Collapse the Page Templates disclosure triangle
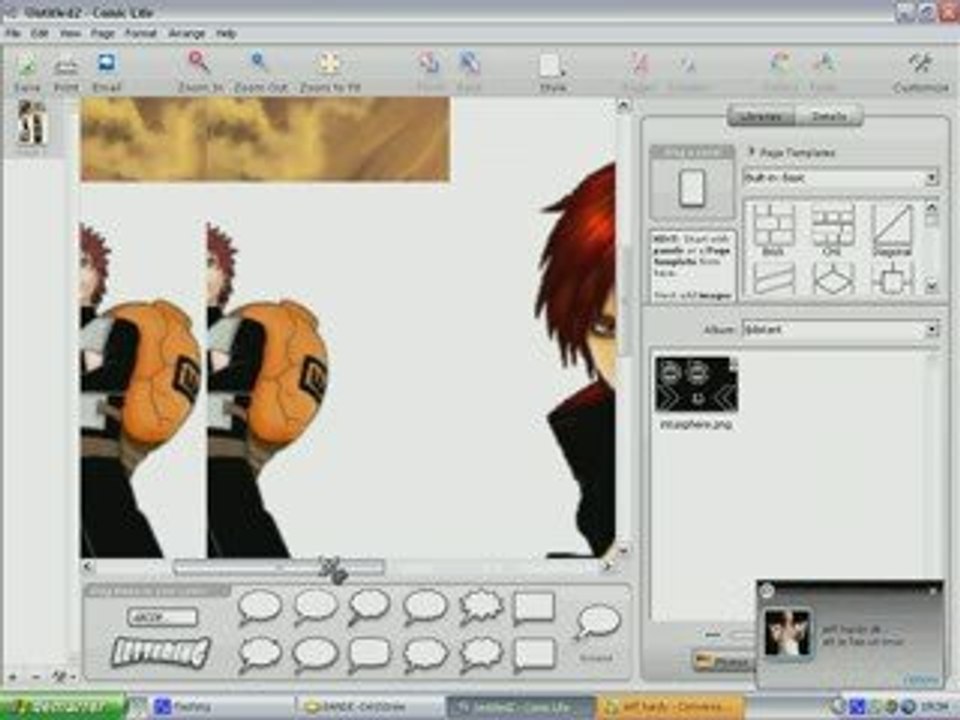Screen dimensions: 960x720 pos(751,151)
